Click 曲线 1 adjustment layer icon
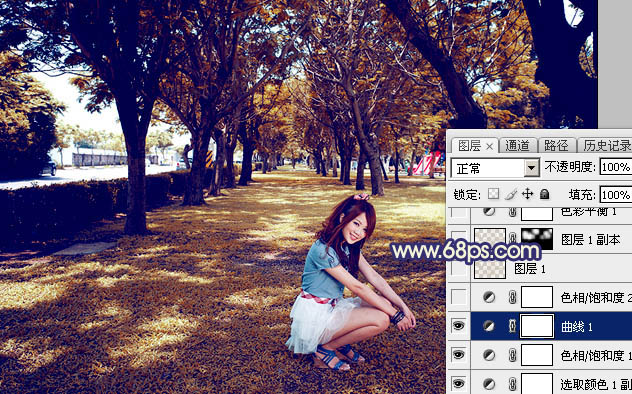The image size is (632, 394). pos(489,326)
